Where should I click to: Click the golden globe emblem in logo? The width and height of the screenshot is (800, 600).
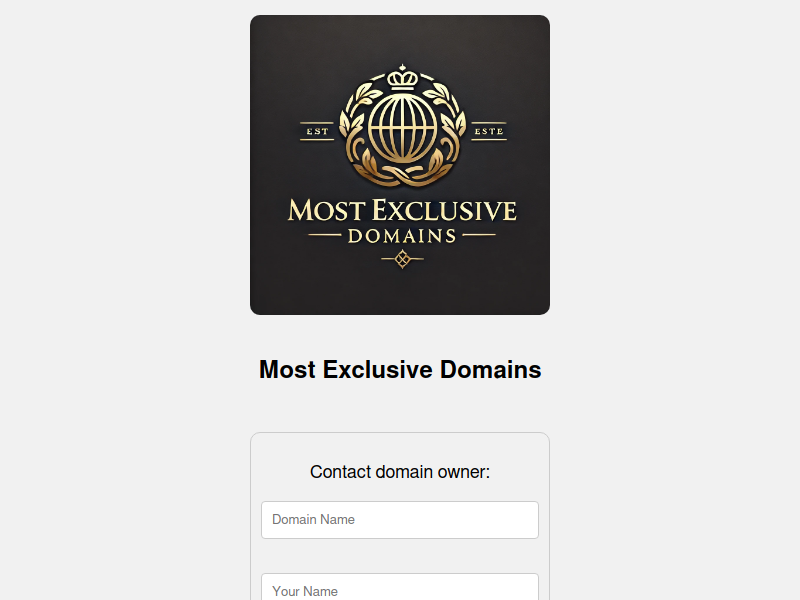click(403, 127)
